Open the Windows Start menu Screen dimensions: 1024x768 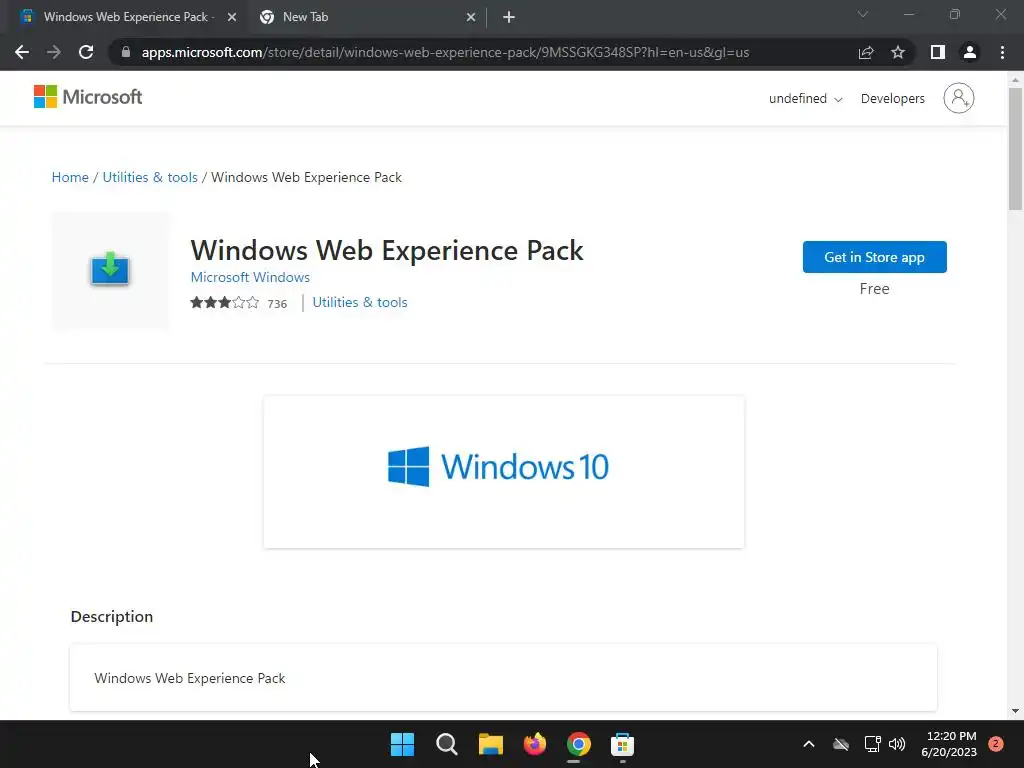[402, 744]
